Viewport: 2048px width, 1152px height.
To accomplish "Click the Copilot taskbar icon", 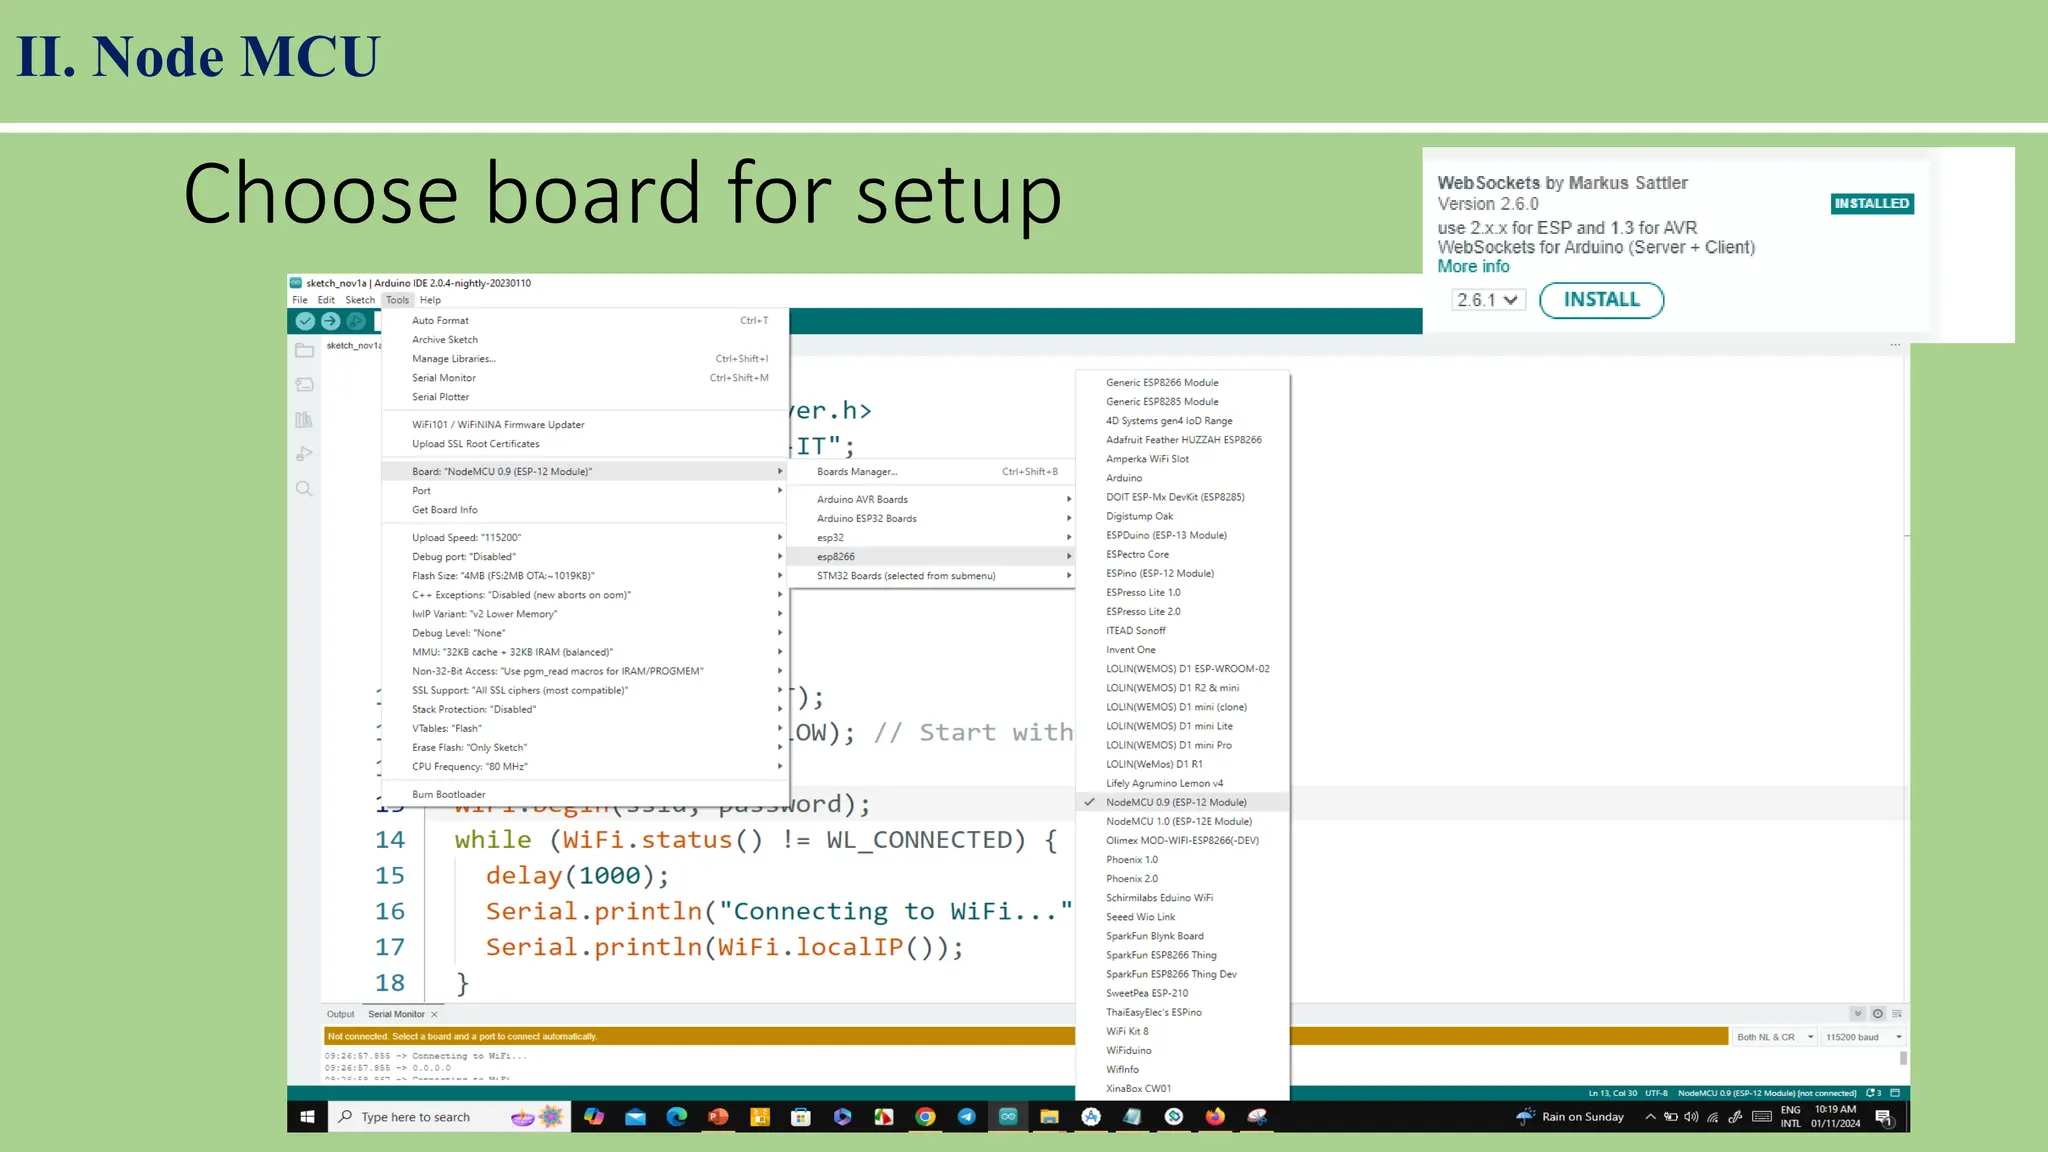I will (594, 1117).
